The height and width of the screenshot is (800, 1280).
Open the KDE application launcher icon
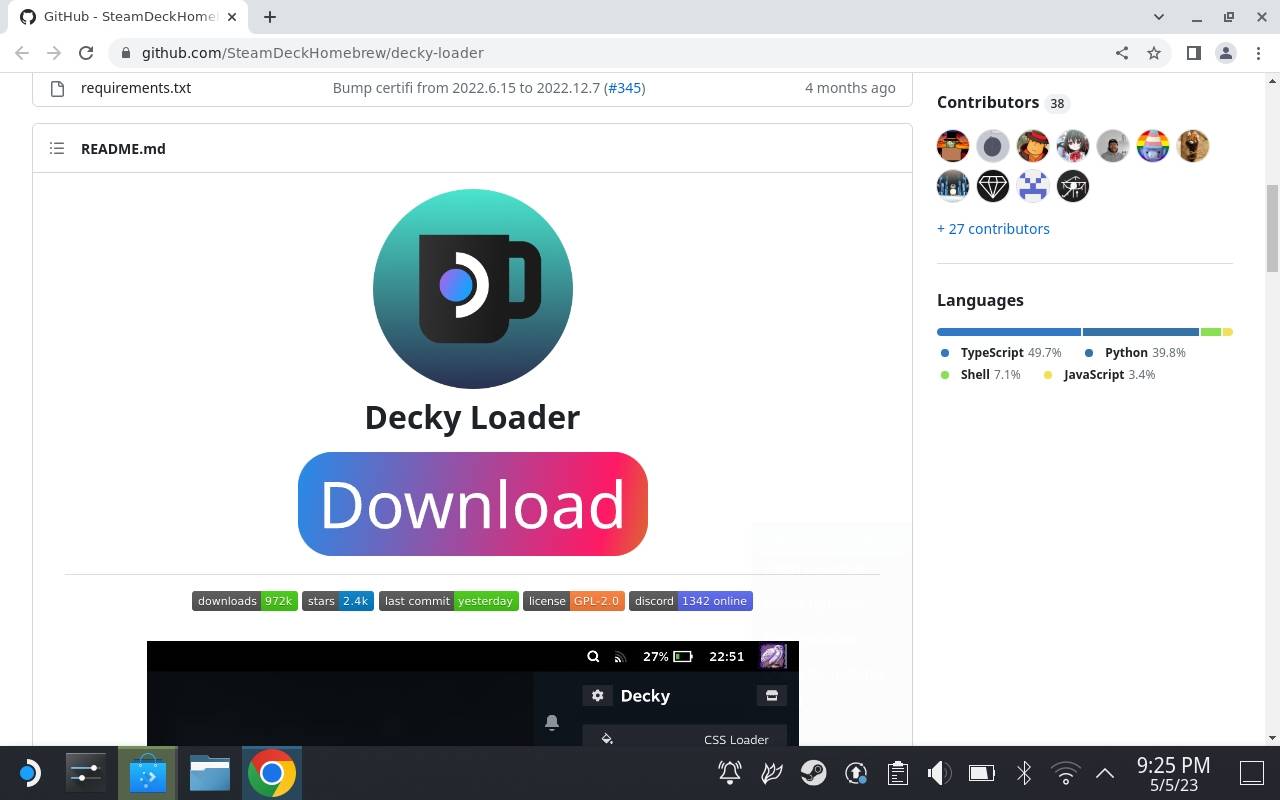point(29,773)
